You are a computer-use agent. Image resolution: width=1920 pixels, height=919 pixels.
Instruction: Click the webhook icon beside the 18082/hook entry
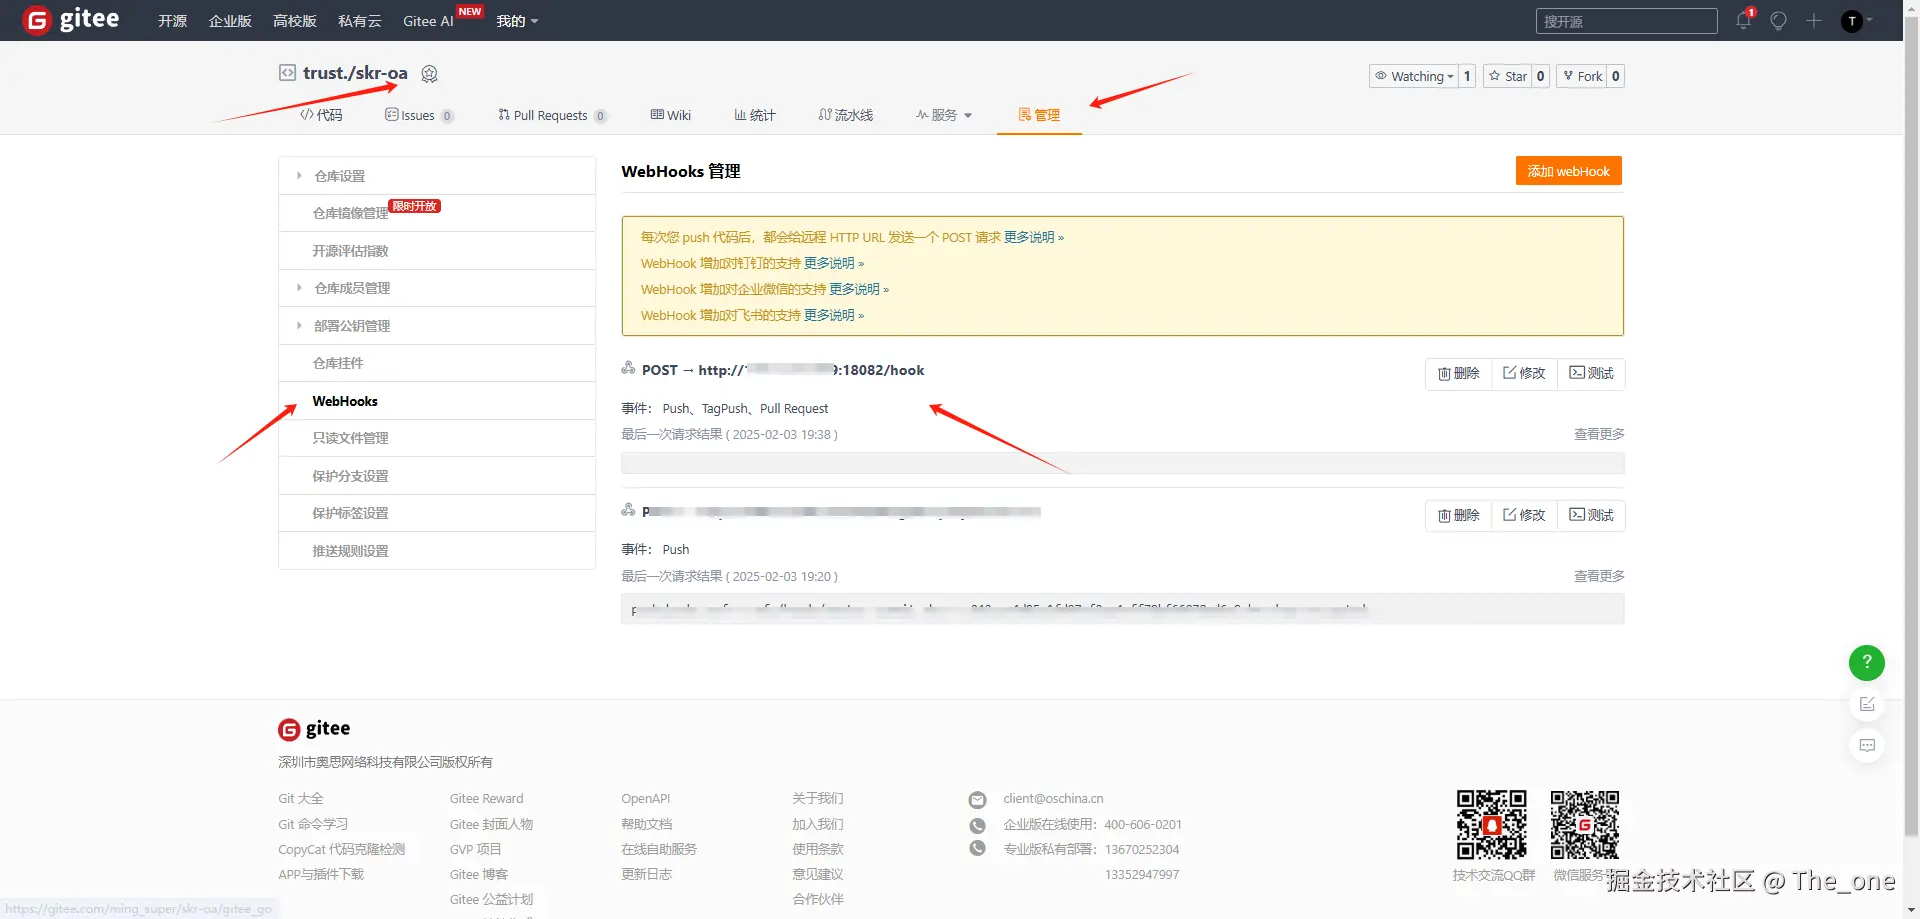[628, 369]
